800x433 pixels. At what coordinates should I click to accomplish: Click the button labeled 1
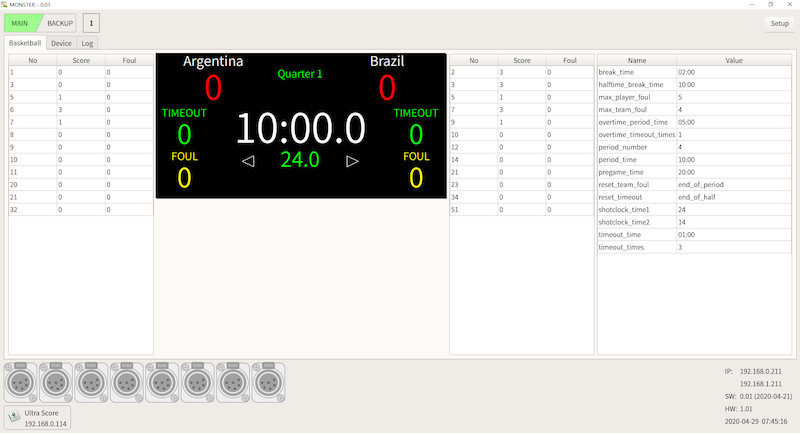(91, 22)
